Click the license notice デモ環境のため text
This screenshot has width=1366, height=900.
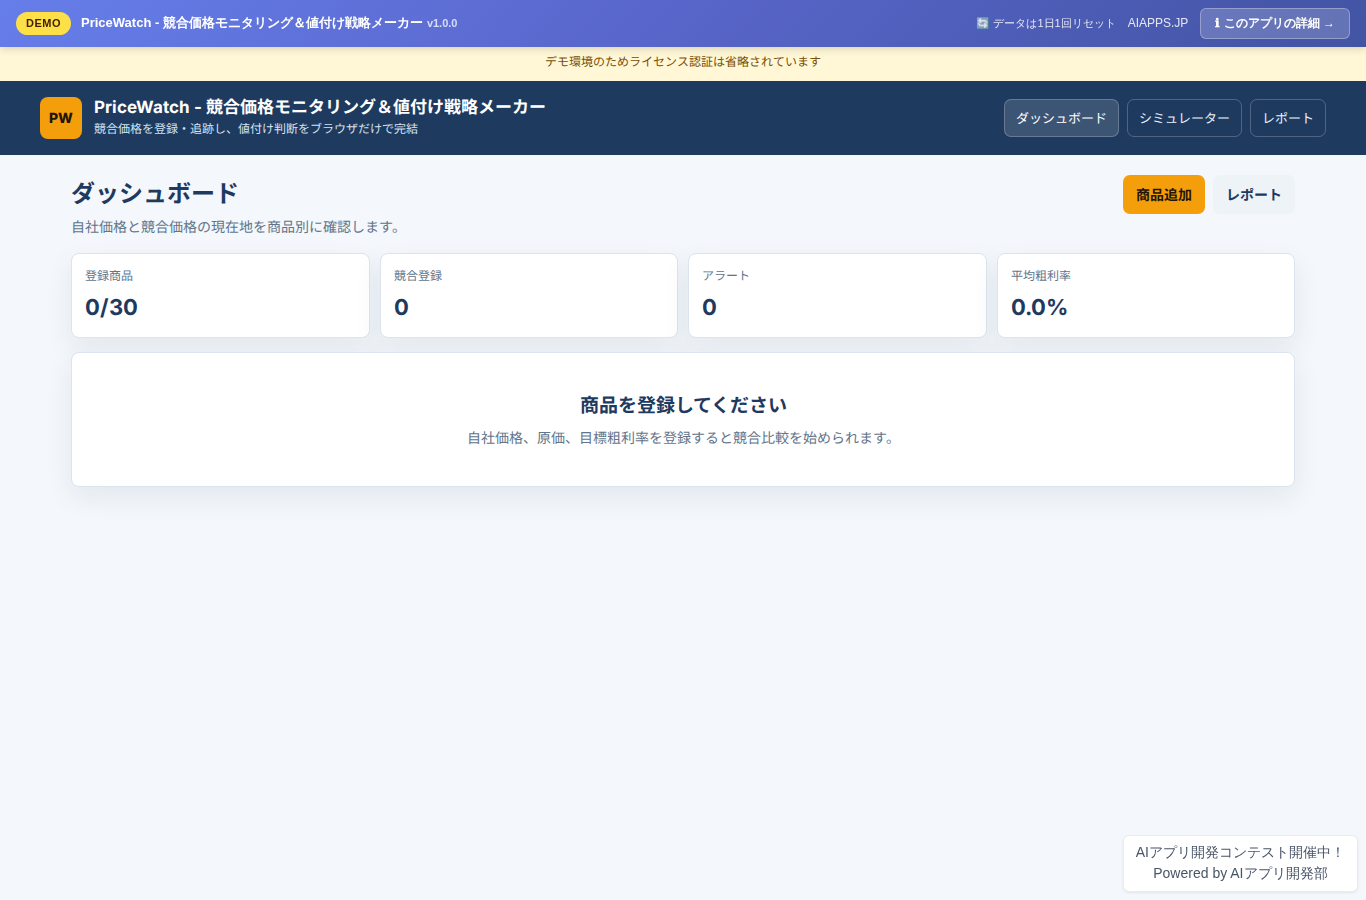tap(683, 62)
